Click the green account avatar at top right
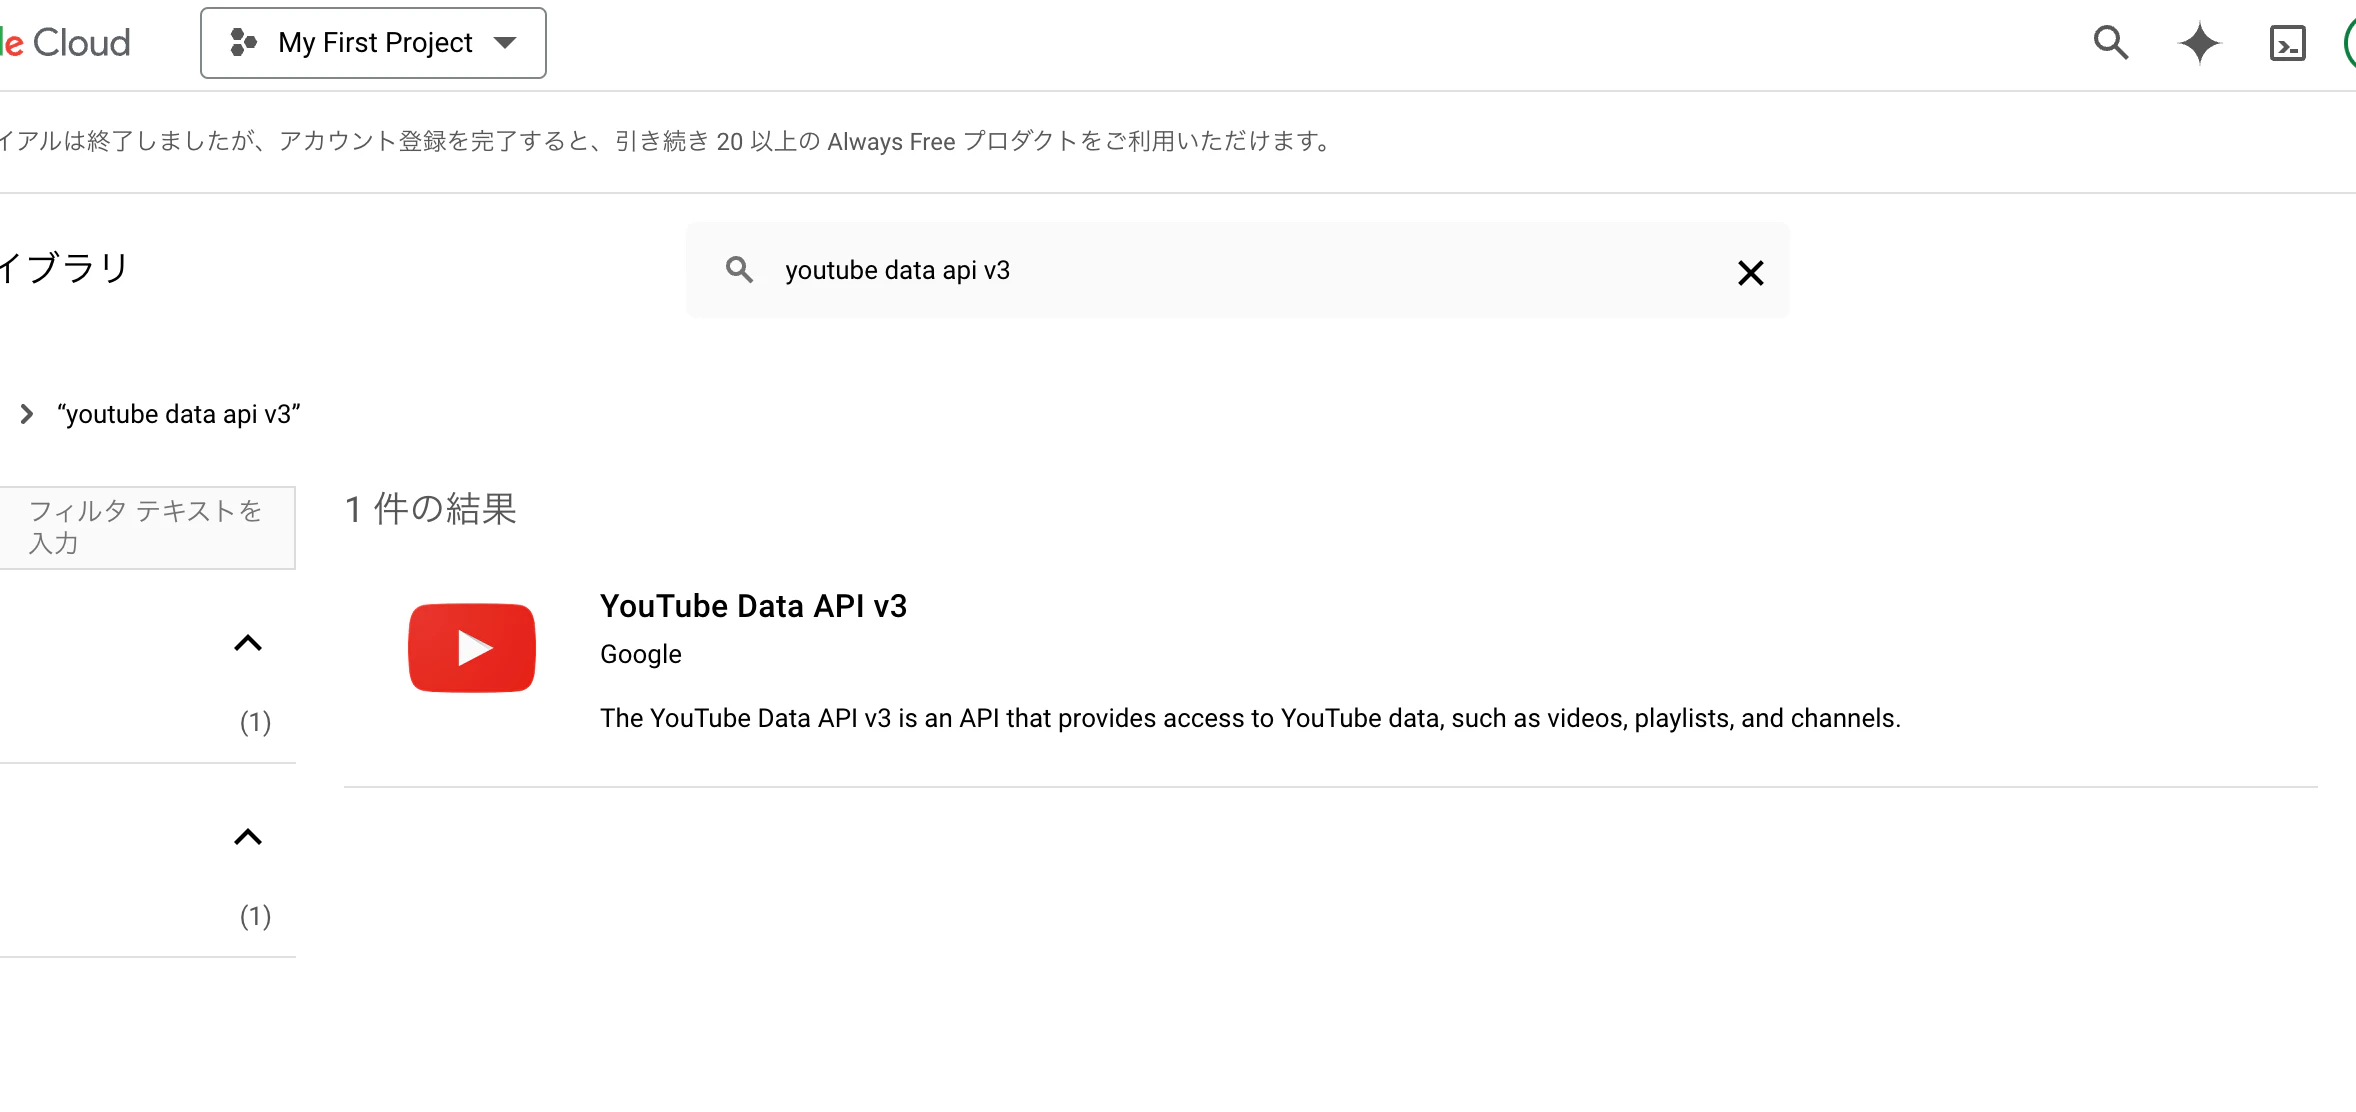The height and width of the screenshot is (1112, 2356). click(2349, 43)
